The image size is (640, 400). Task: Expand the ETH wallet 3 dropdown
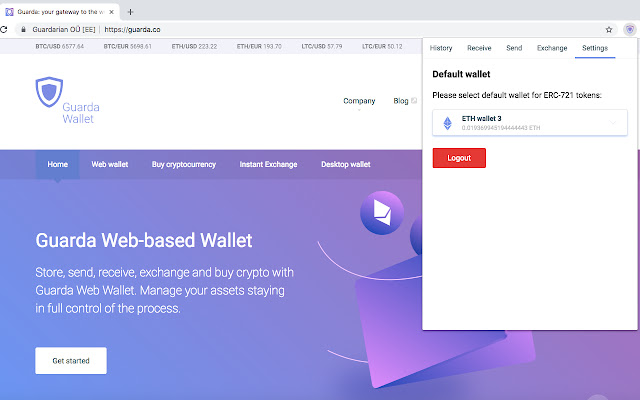613,122
